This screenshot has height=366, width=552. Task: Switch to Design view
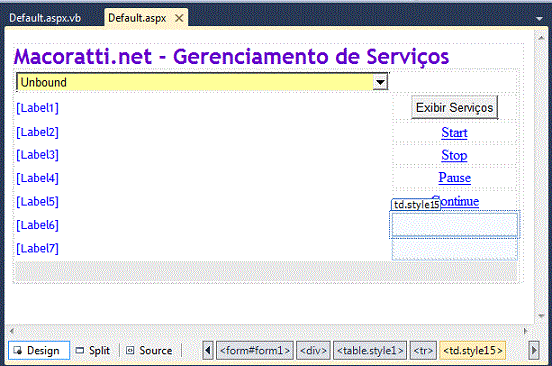pos(39,350)
